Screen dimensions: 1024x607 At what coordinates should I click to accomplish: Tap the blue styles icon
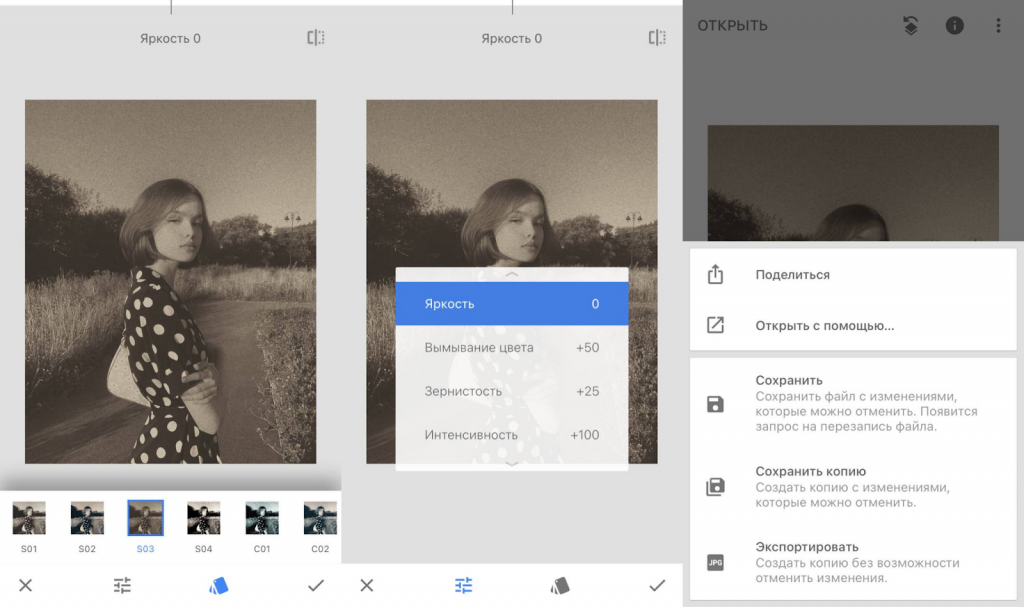point(219,586)
